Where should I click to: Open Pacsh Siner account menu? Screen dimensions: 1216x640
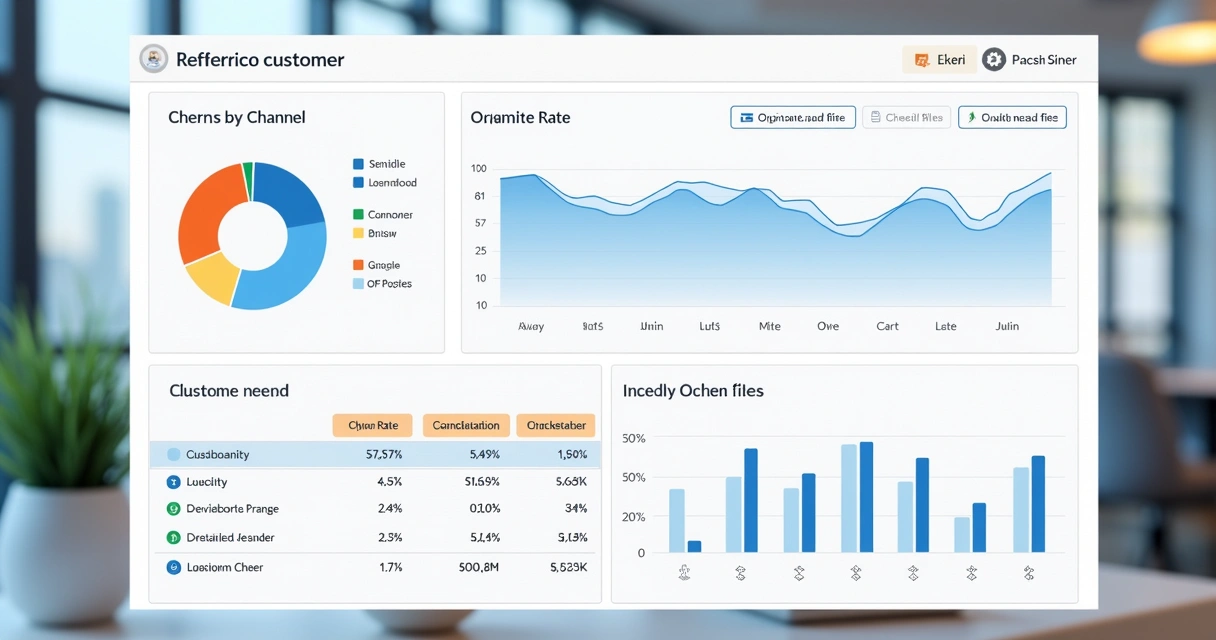(1030, 60)
